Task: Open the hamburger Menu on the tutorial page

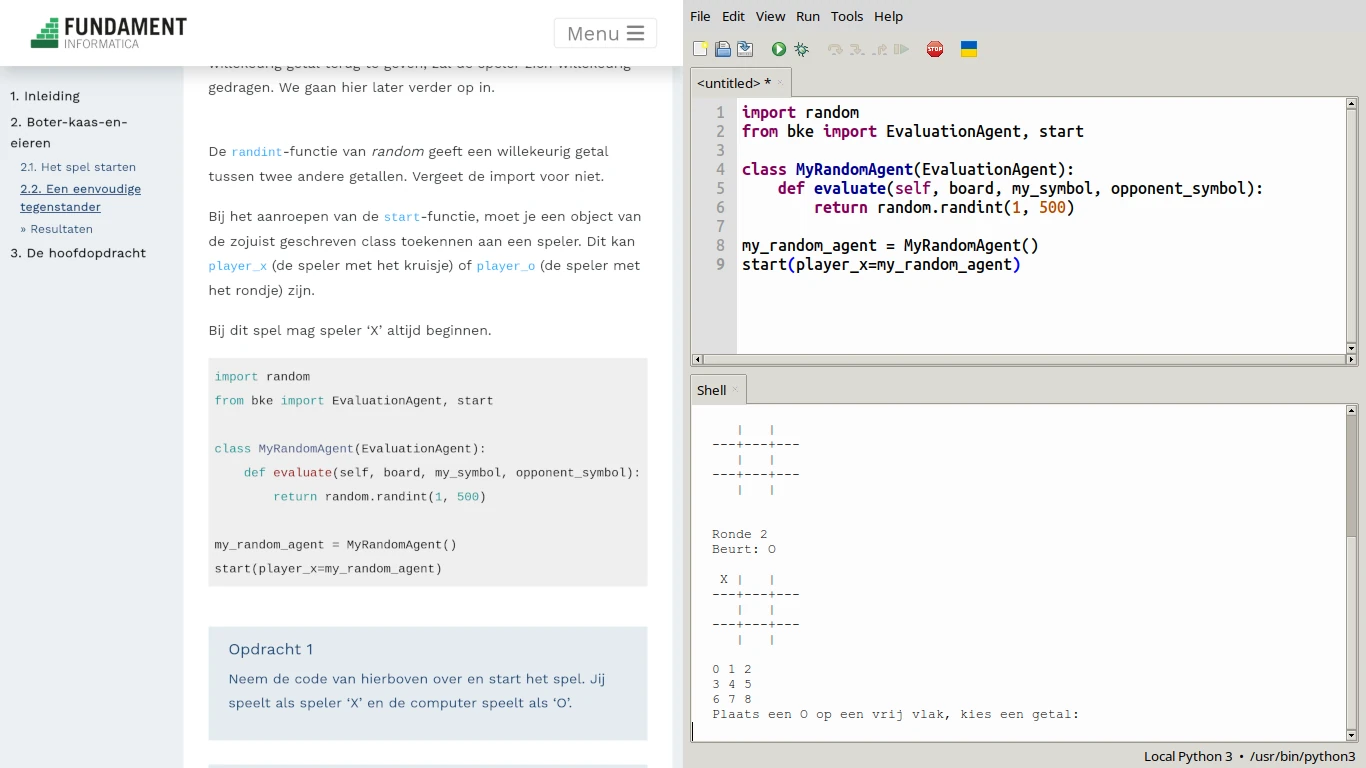Action: pos(605,33)
